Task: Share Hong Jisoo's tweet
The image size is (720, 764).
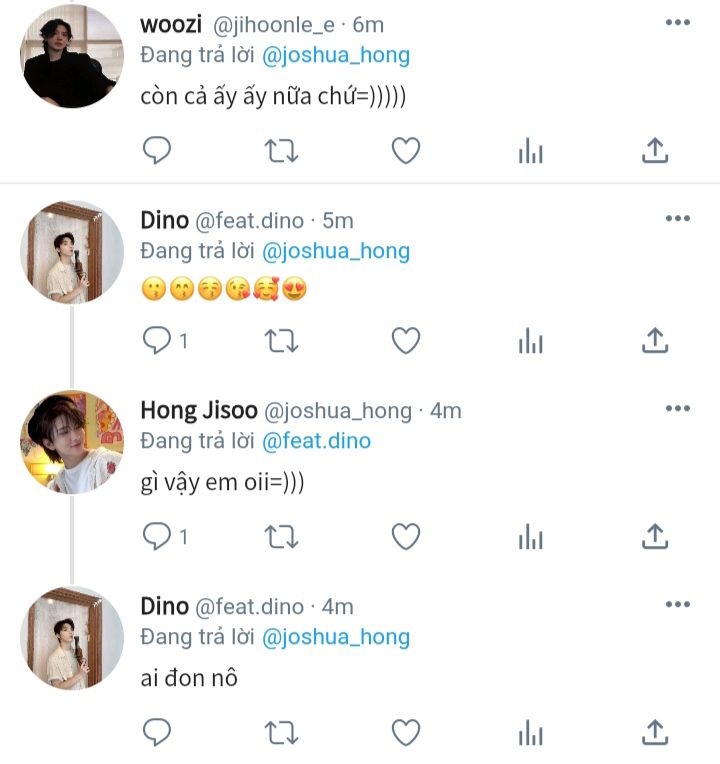Action: pos(655,536)
